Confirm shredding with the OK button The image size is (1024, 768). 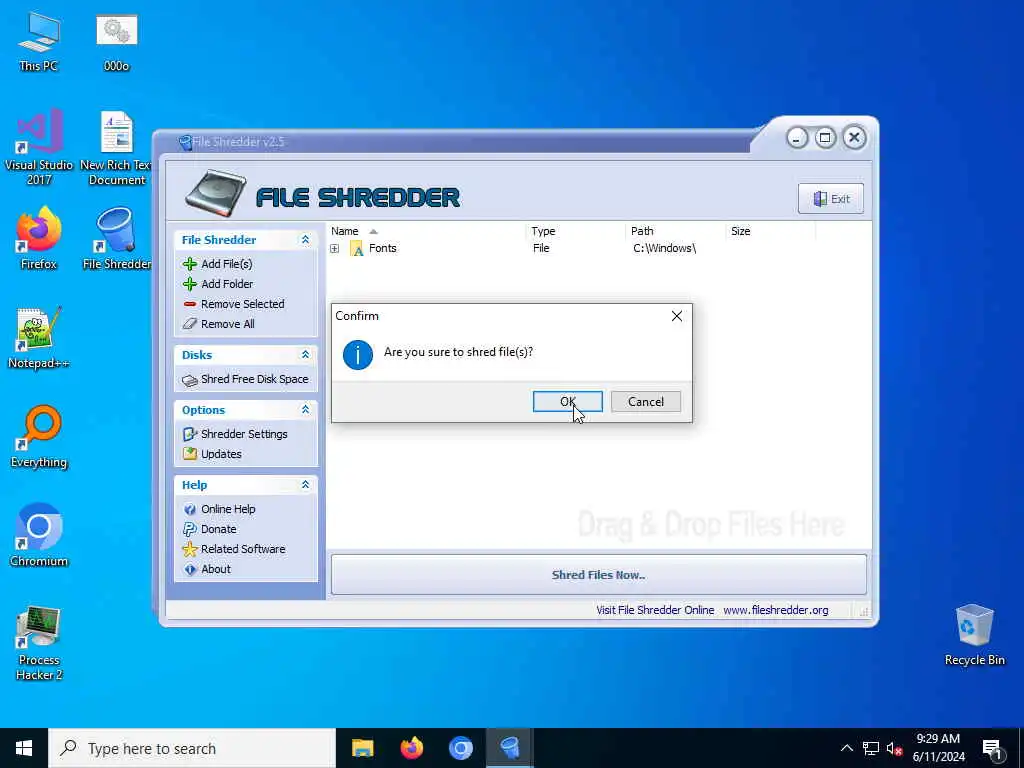click(x=567, y=402)
